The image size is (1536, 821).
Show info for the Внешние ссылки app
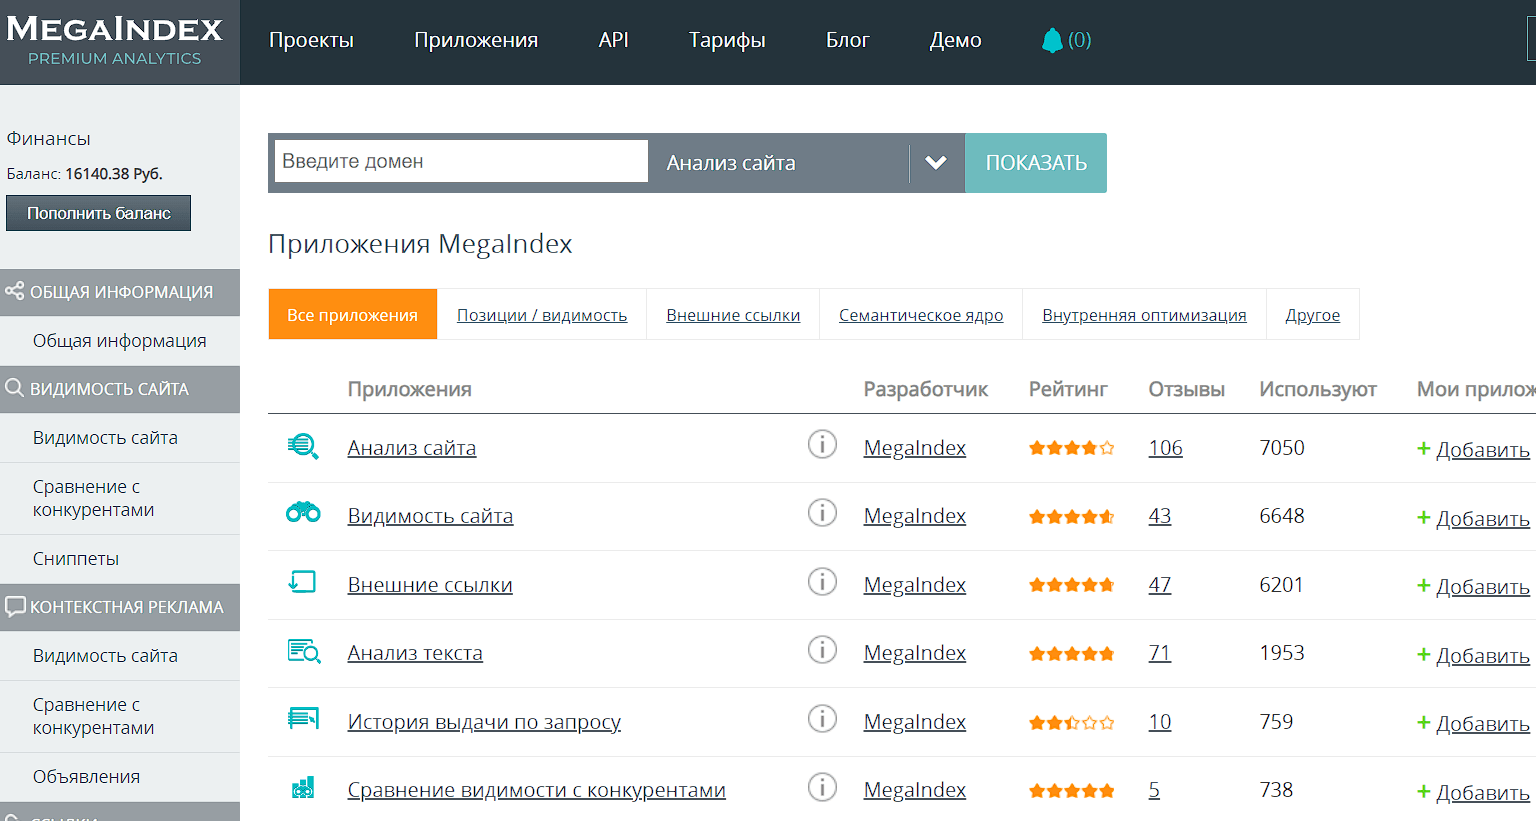pos(822,581)
